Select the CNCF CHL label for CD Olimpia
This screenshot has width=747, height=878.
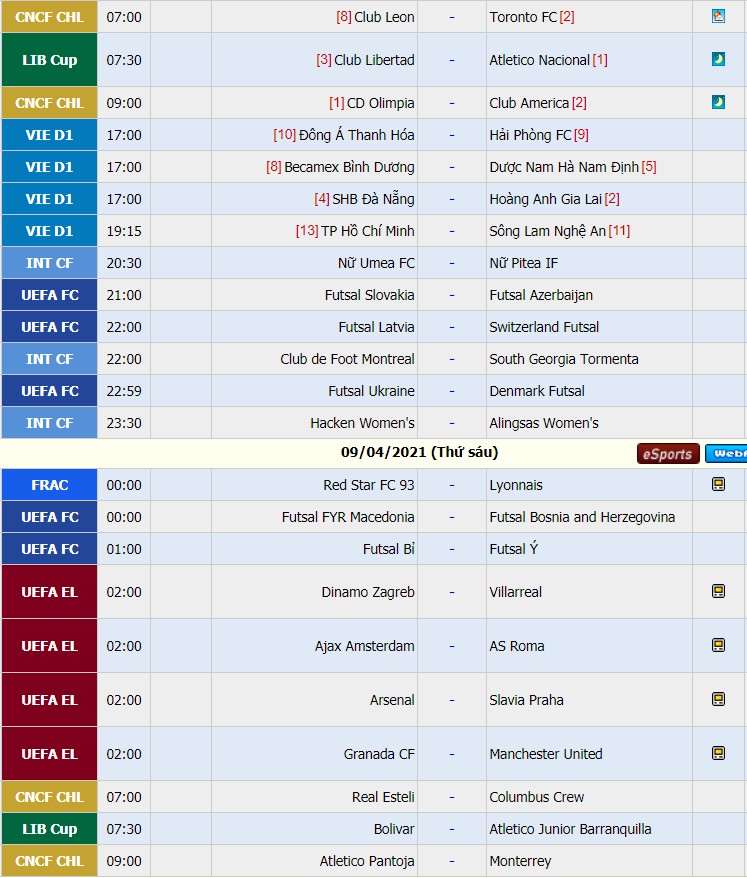coord(49,103)
